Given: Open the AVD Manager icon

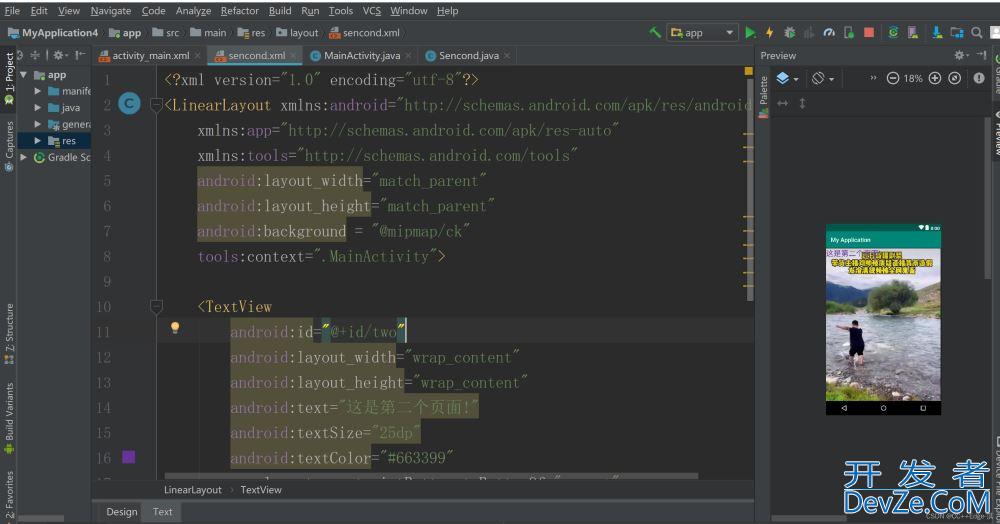Looking at the screenshot, I should coord(913,33).
